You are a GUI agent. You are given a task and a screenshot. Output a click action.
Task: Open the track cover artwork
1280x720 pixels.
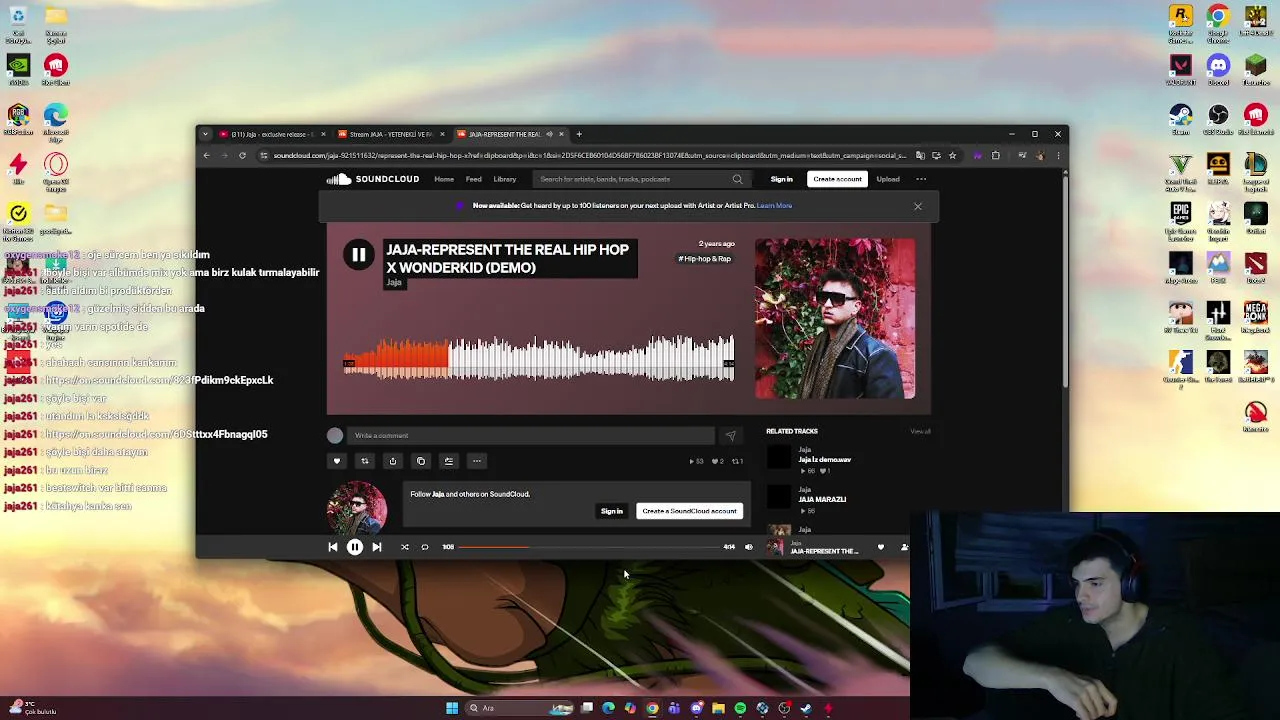[835, 319]
